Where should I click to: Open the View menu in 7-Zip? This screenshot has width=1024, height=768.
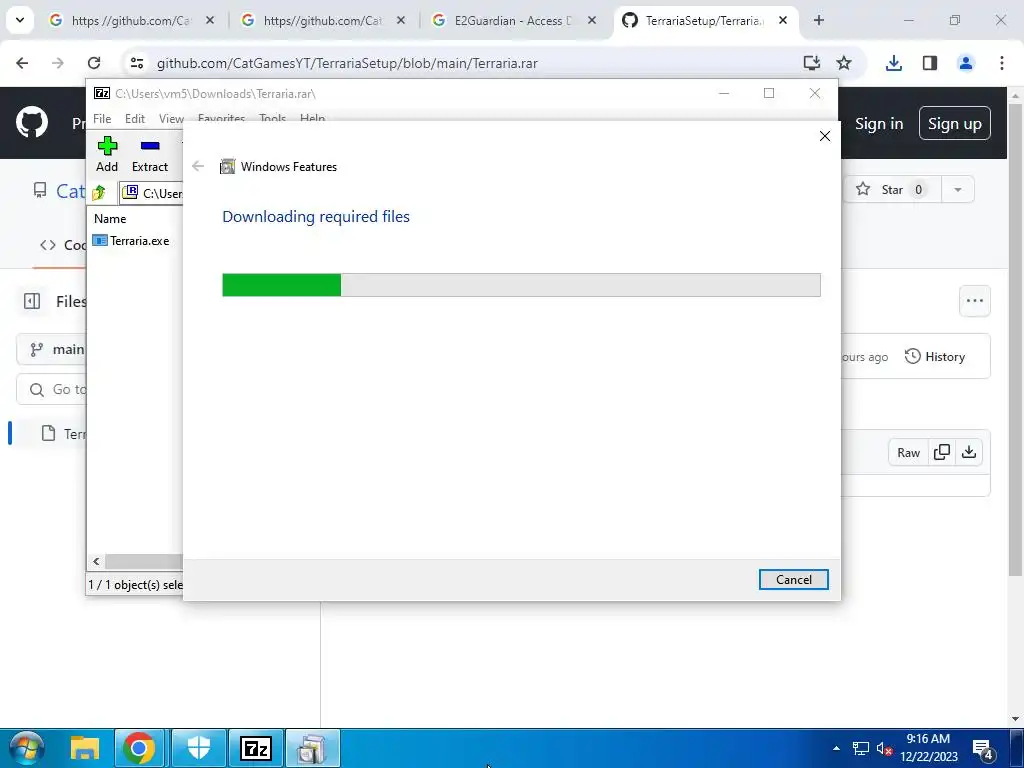tap(171, 119)
